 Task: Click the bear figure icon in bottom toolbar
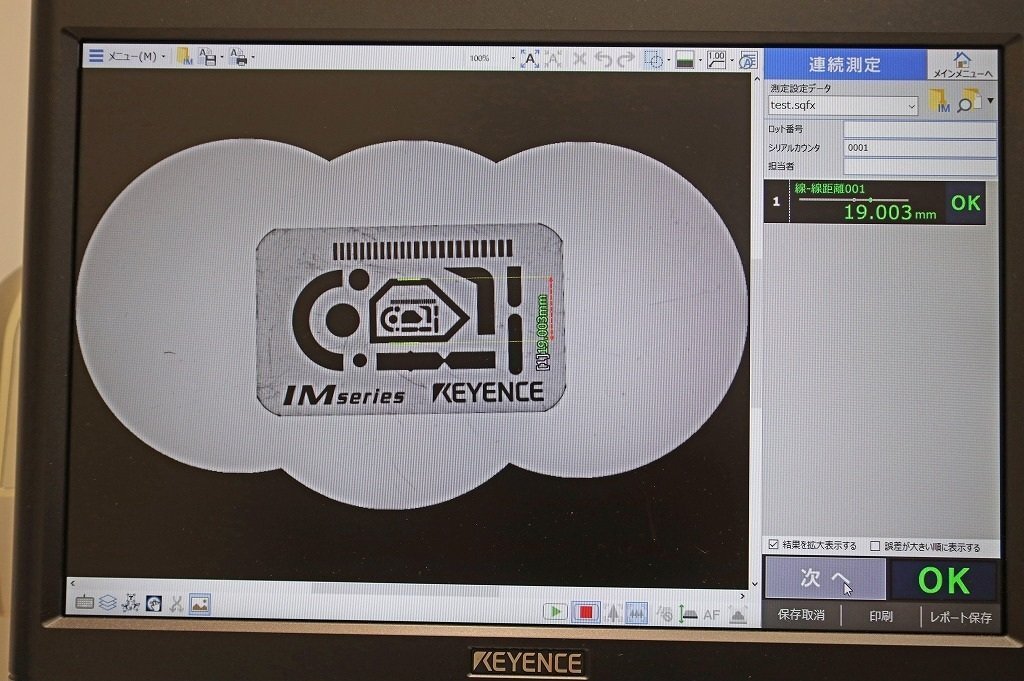[x=131, y=603]
